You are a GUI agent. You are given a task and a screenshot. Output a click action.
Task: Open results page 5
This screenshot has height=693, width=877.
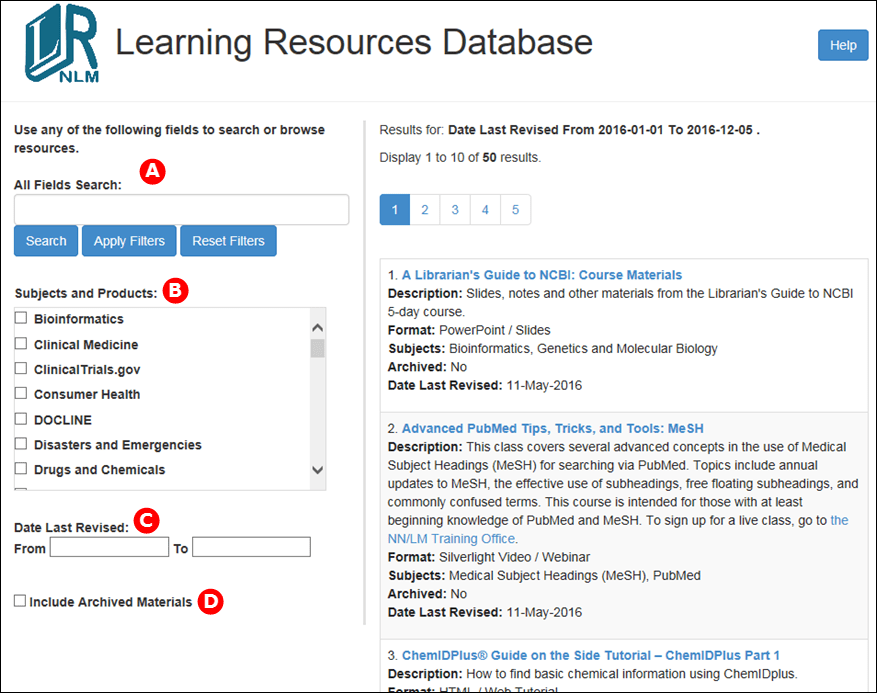click(x=515, y=210)
